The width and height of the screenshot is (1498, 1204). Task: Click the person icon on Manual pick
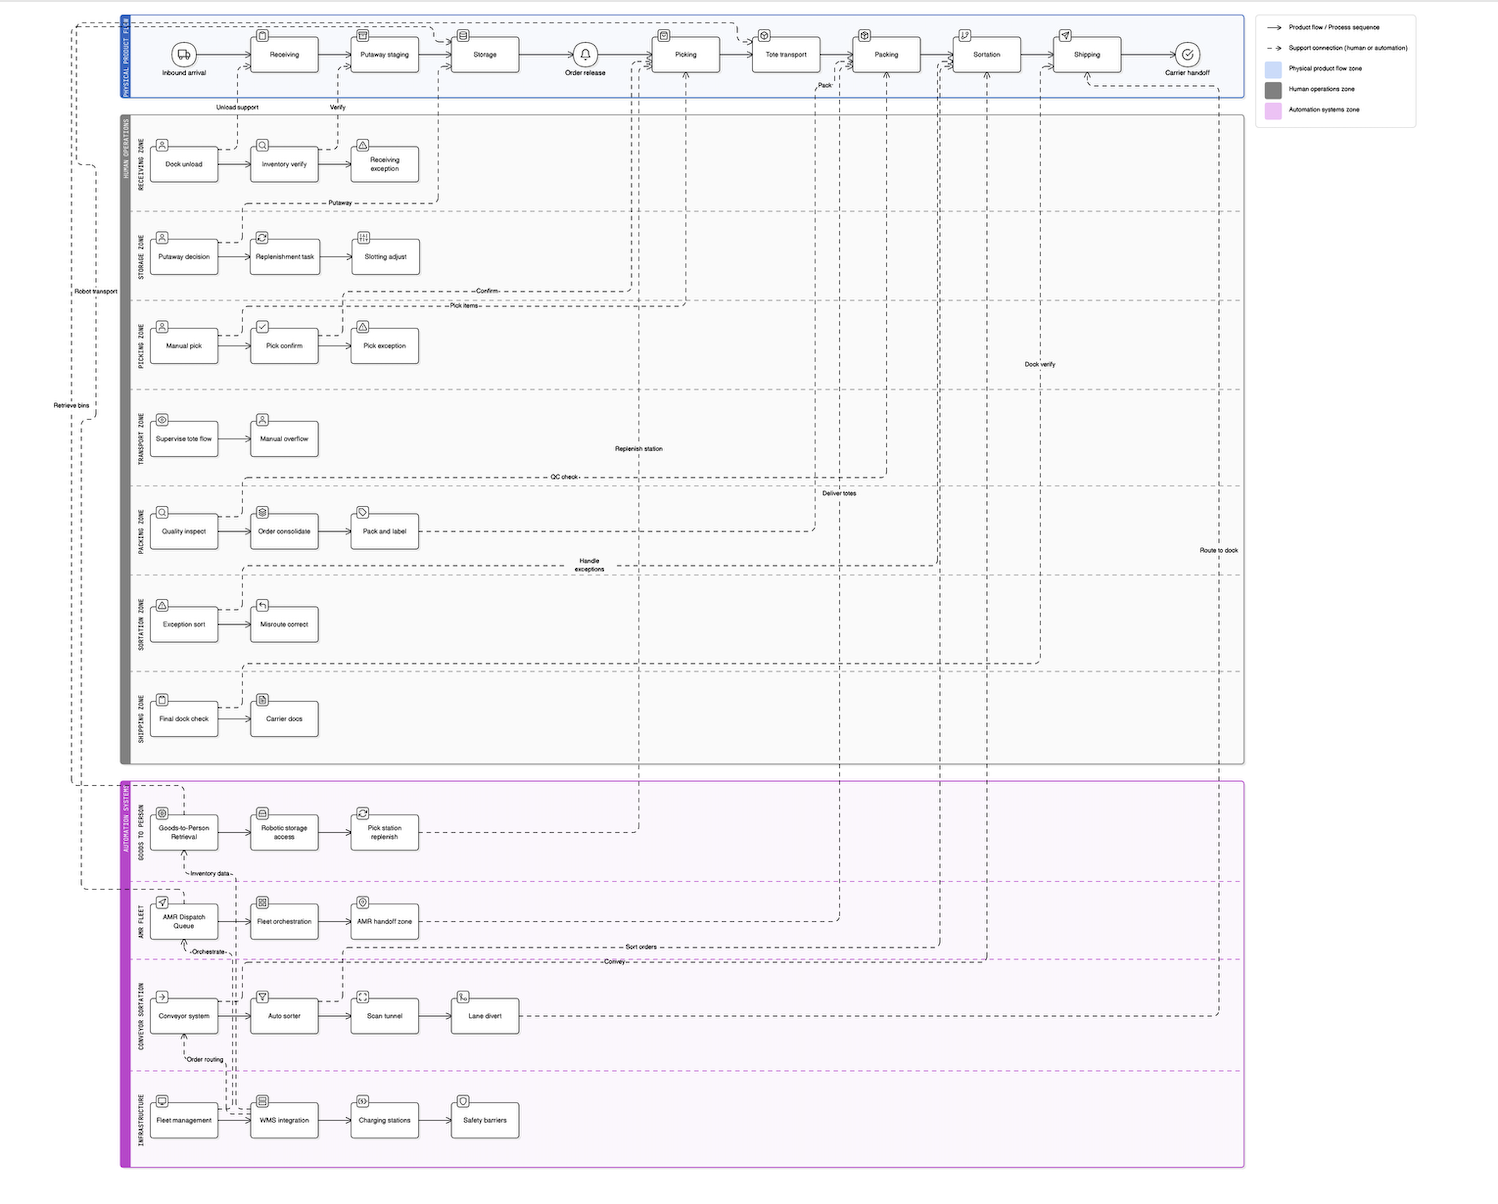(x=162, y=327)
